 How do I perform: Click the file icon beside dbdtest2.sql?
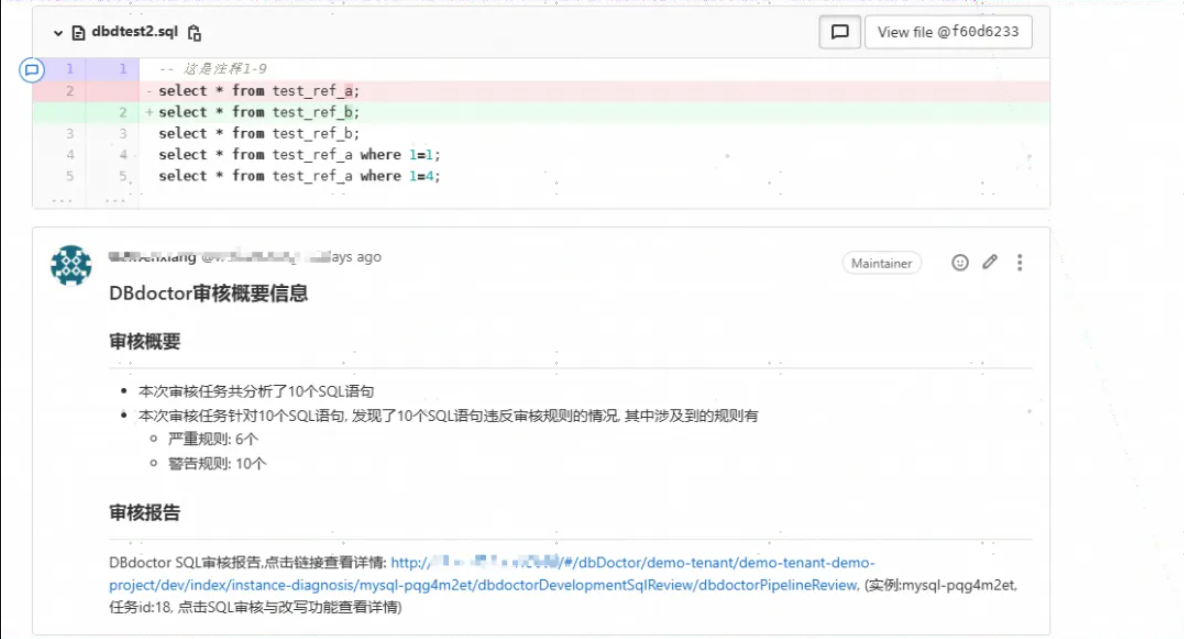tap(78, 32)
